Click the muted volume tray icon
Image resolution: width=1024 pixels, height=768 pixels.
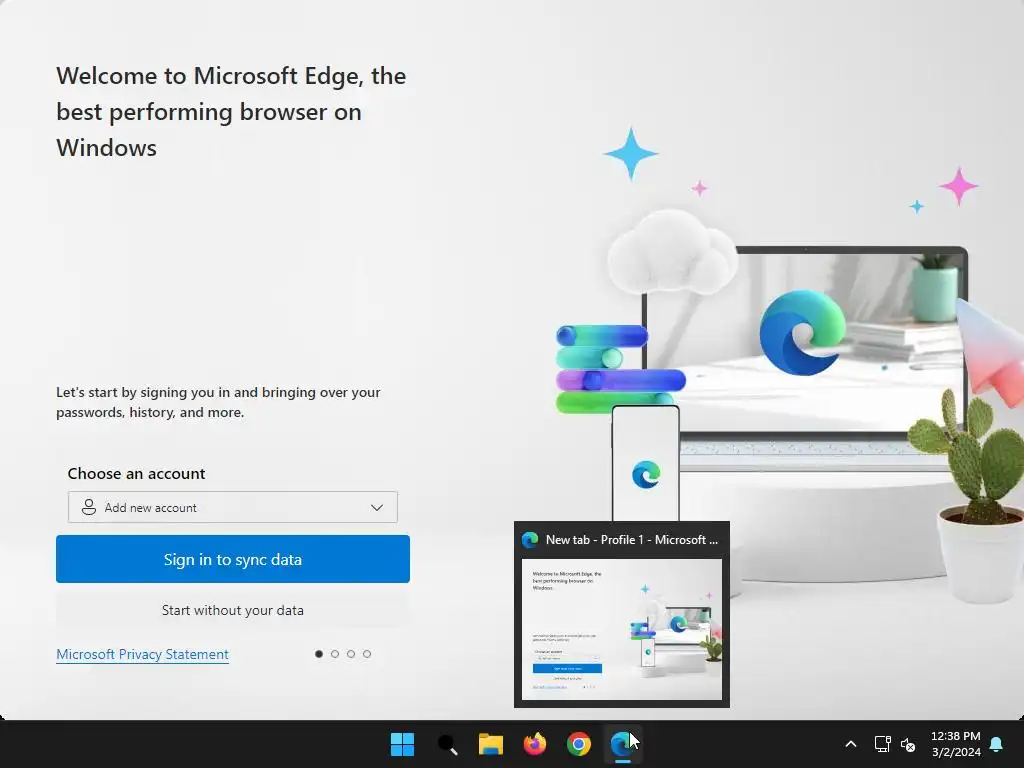tap(908, 744)
